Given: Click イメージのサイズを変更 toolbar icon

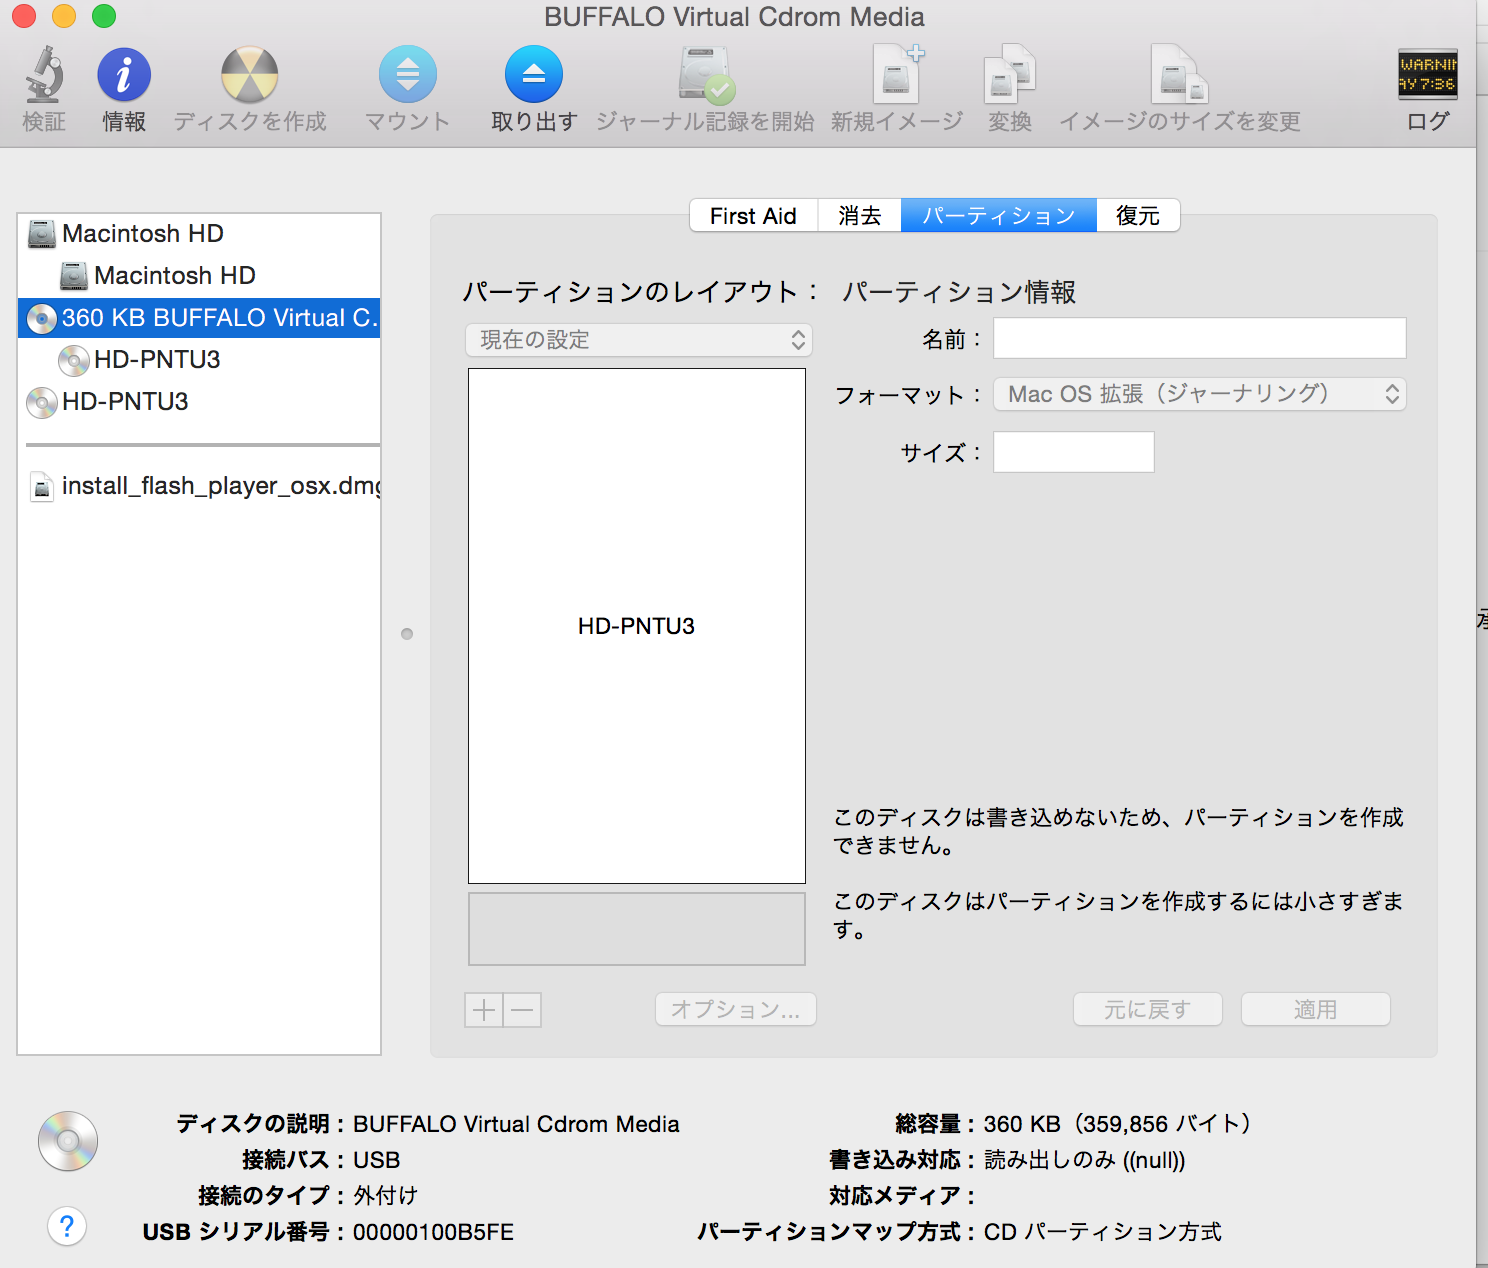Looking at the screenshot, I should click(x=1179, y=75).
